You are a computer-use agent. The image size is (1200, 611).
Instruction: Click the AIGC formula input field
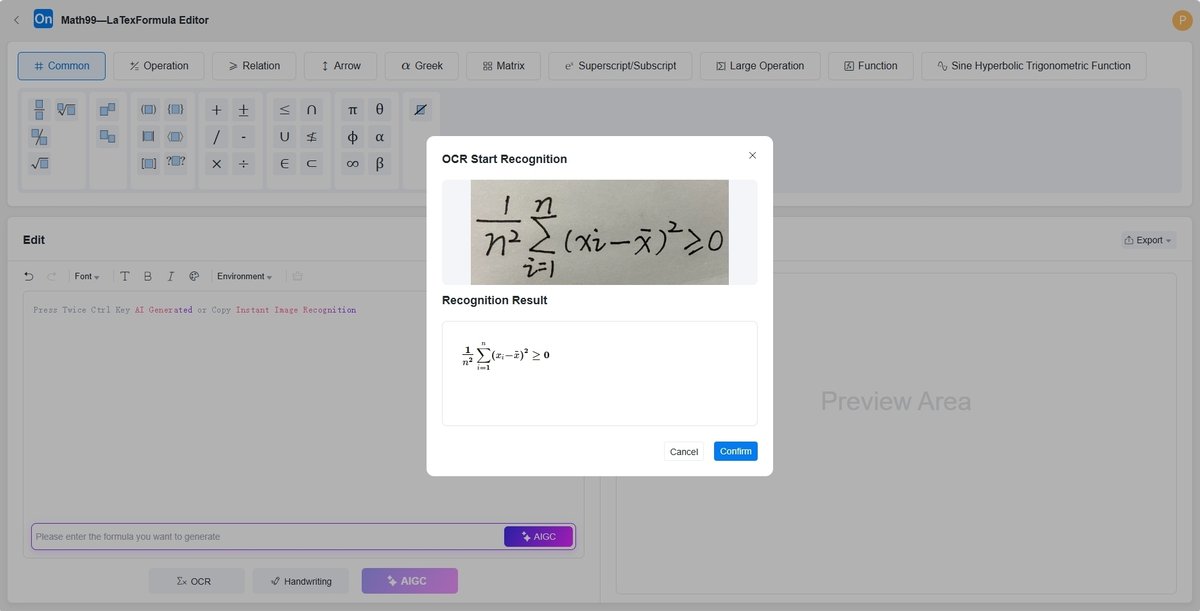click(260, 536)
